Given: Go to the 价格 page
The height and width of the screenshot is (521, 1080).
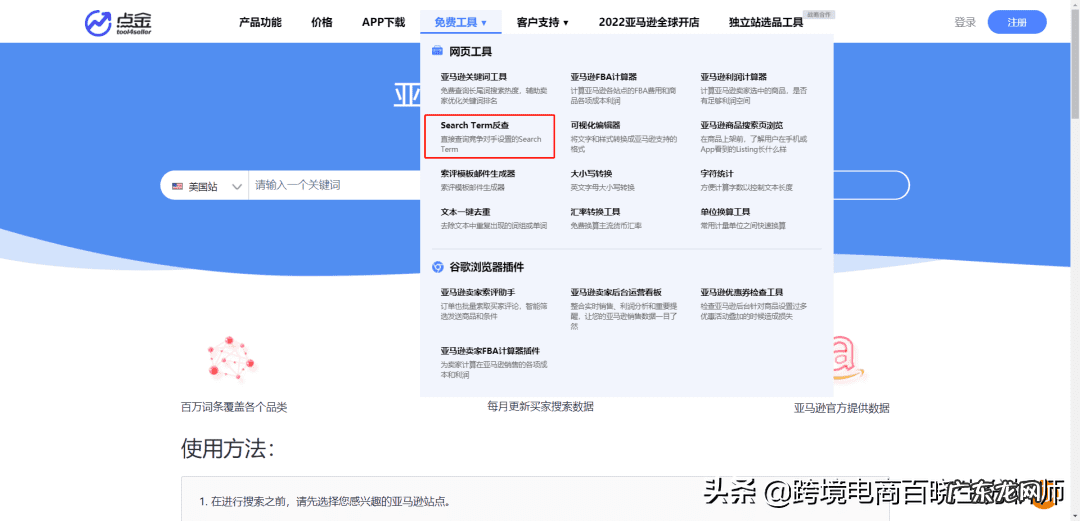Looking at the screenshot, I should pos(322,22).
